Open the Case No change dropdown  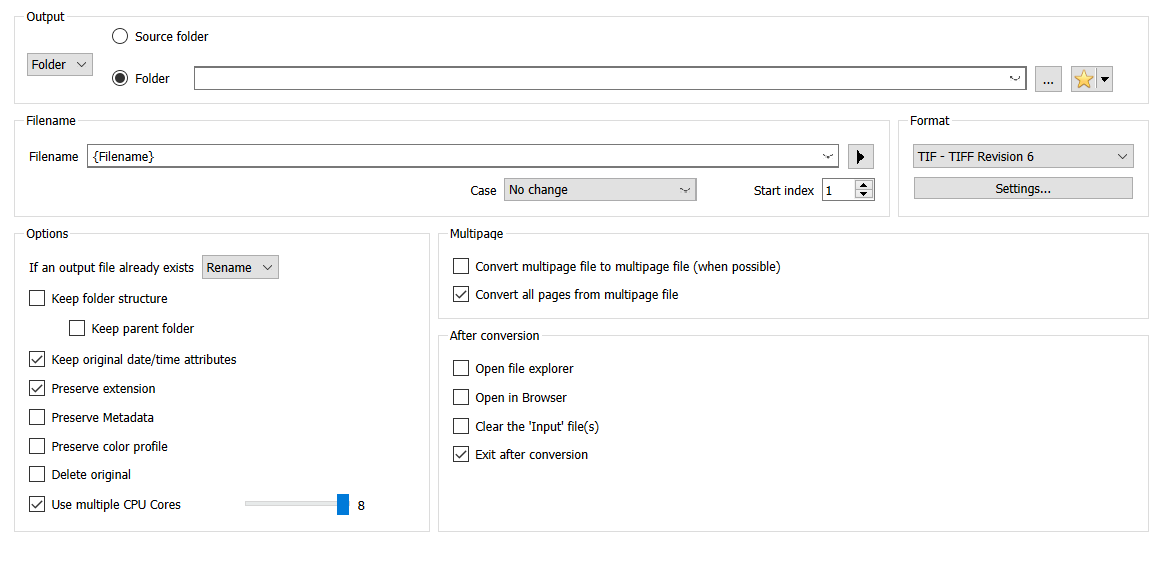coord(599,190)
